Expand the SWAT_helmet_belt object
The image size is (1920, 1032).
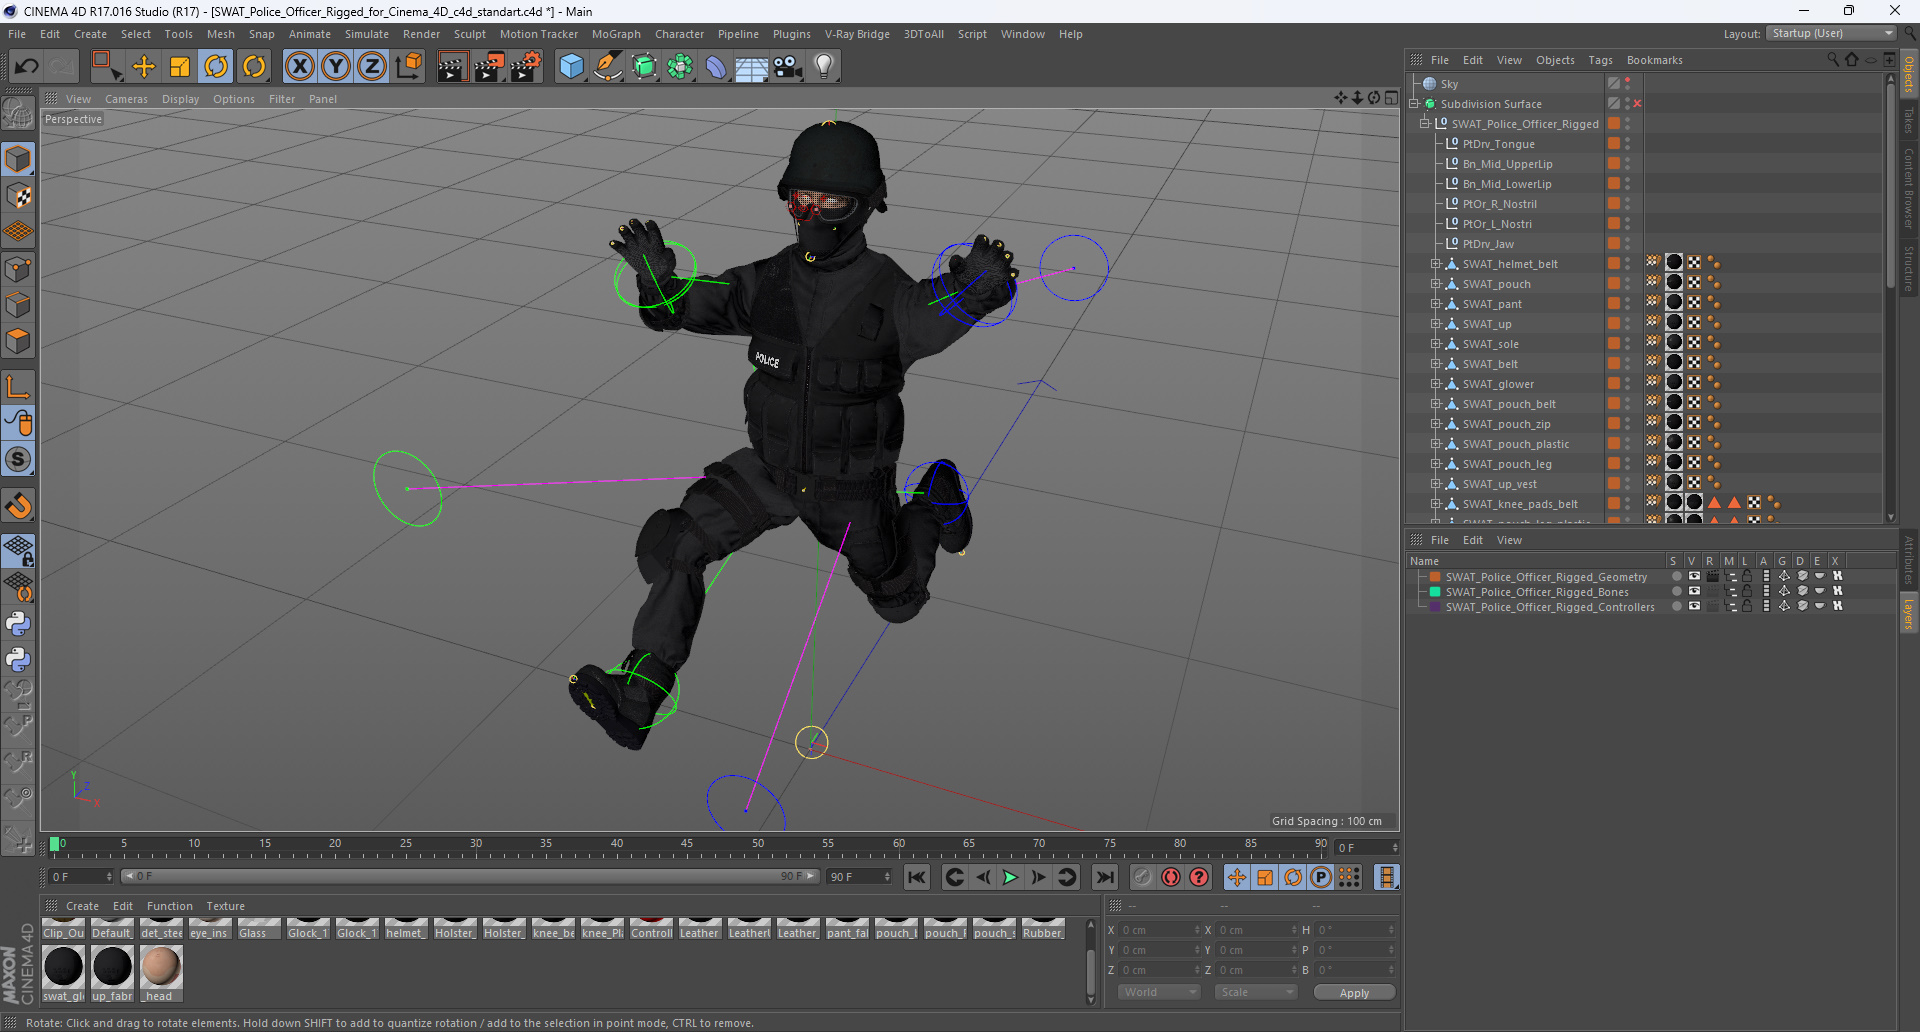tap(1435, 264)
